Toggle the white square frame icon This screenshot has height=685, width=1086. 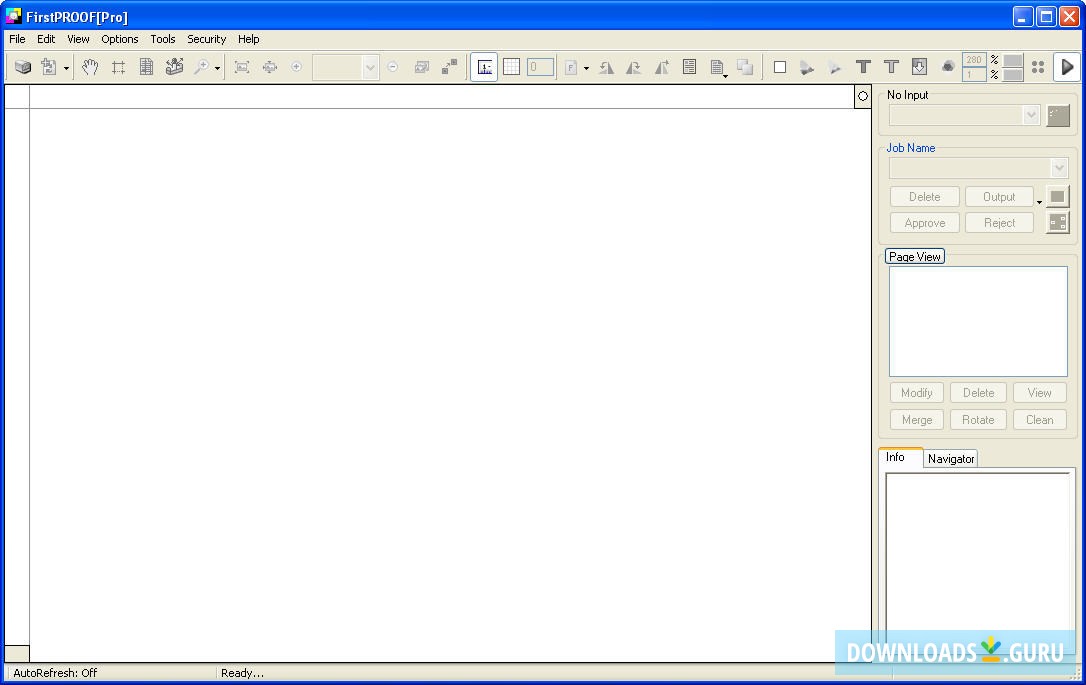click(x=780, y=67)
